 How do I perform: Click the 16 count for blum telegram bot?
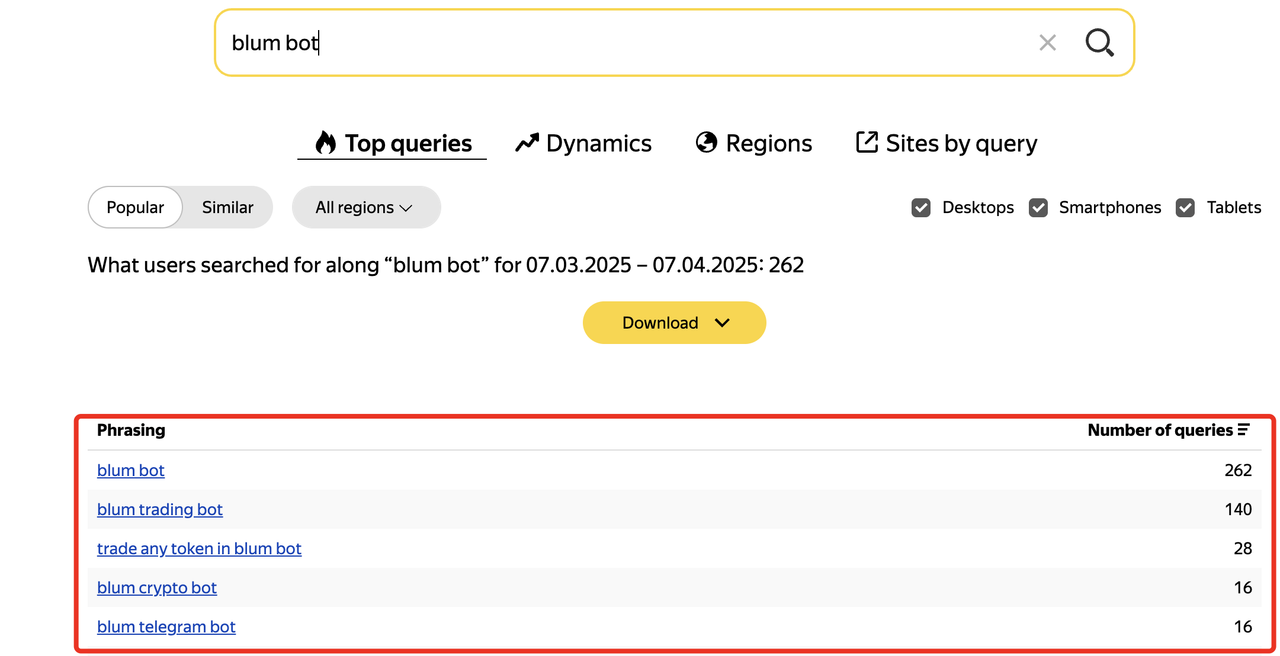[1243, 626]
